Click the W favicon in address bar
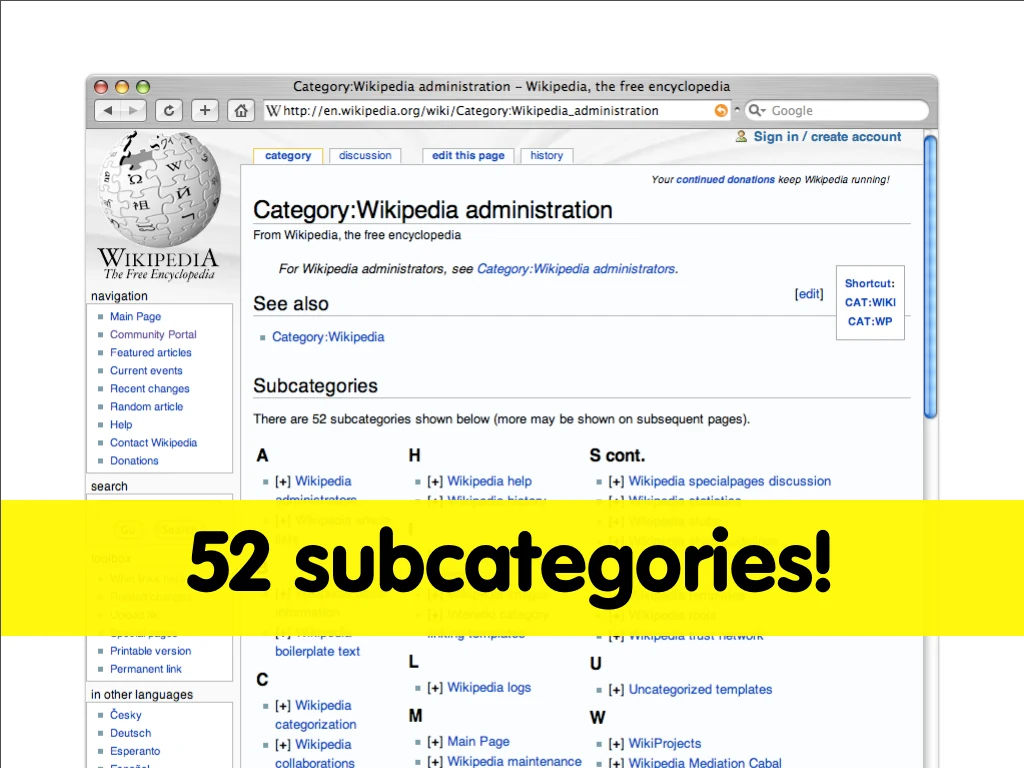Viewport: 1024px width, 768px height. [x=274, y=110]
